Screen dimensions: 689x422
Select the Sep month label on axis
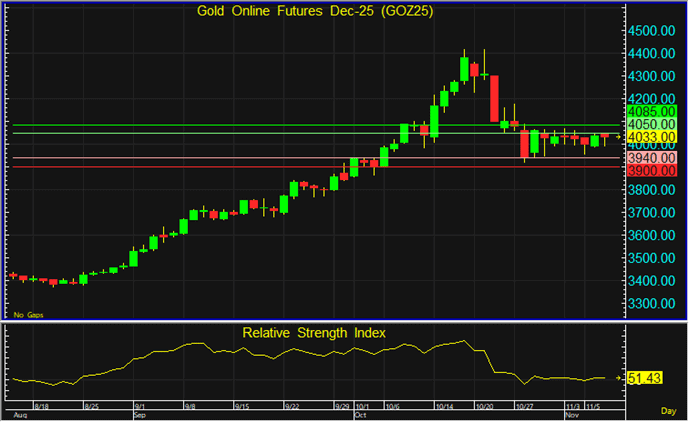(x=139, y=414)
